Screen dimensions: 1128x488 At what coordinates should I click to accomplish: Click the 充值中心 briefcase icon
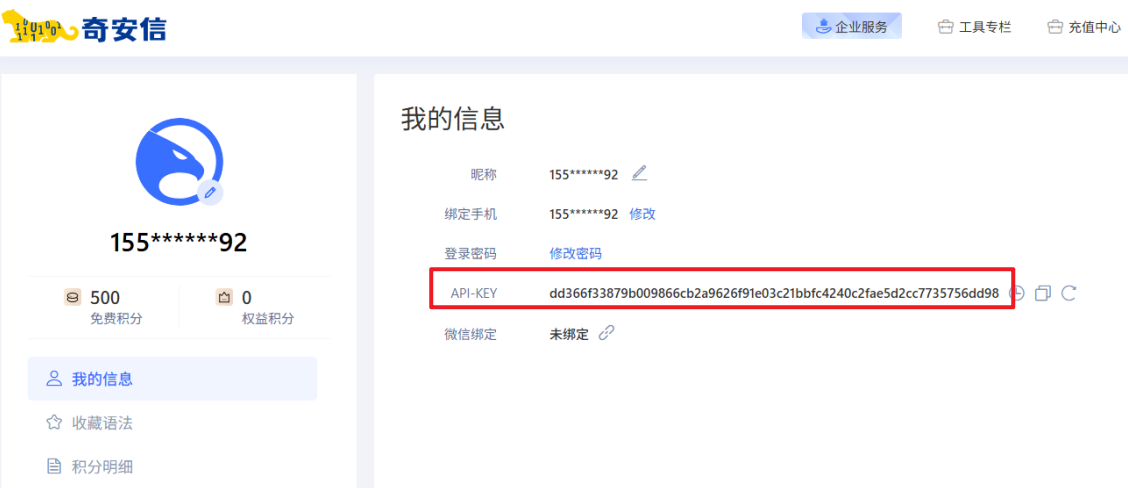pyautogui.click(x=1055, y=27)
